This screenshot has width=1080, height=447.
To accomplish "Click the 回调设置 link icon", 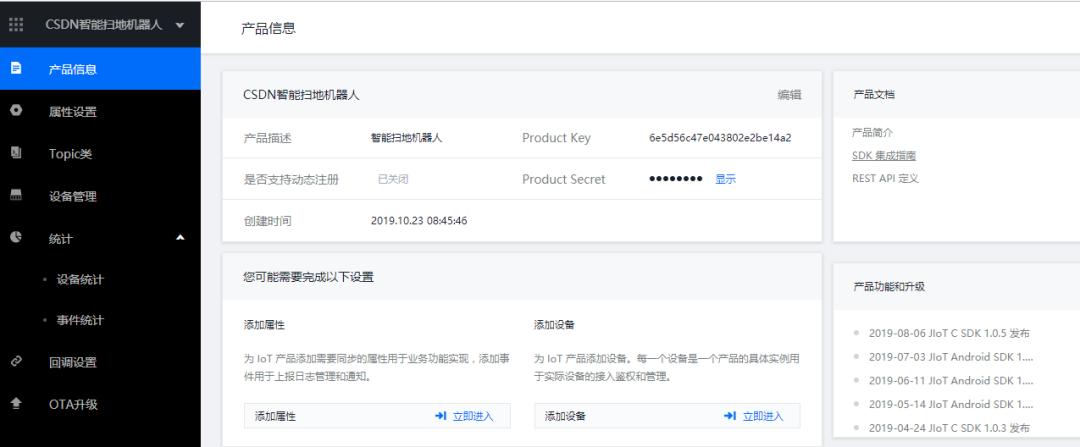I will [x=16, y=361].
